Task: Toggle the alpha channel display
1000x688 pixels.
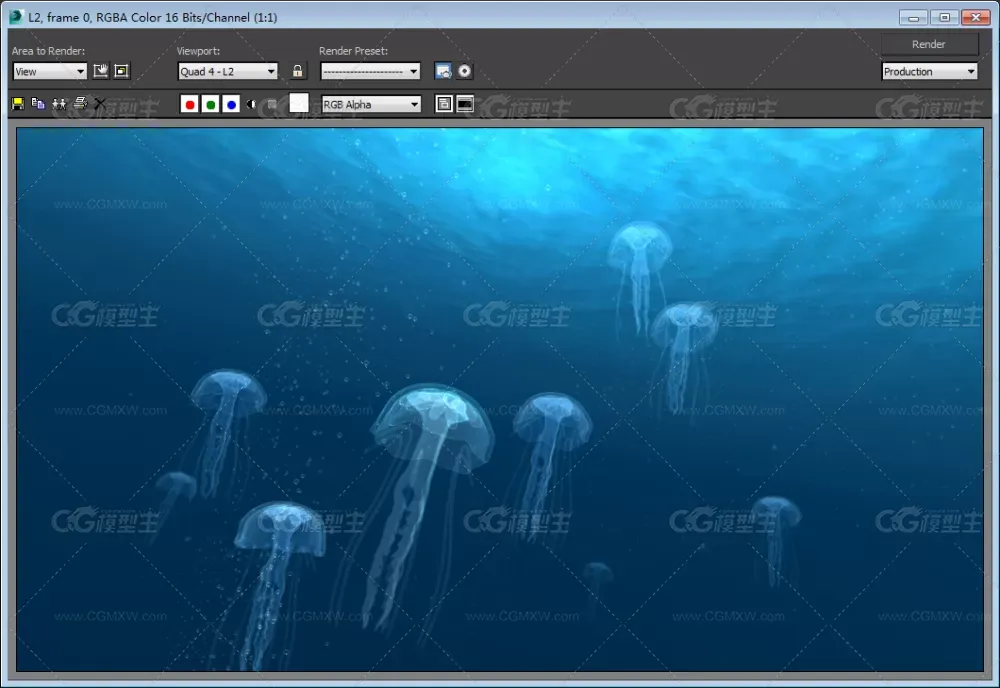Action: tap(251, 104)
